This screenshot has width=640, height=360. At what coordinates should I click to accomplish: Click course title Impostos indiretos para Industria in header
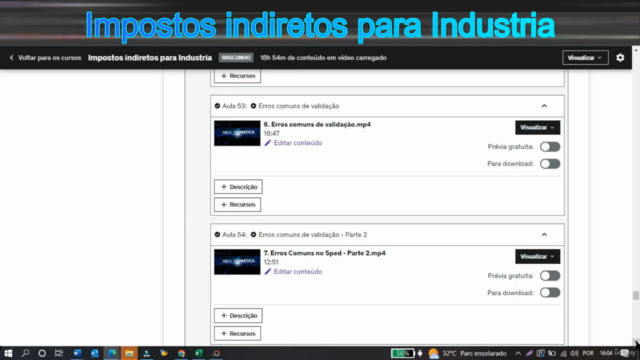[x=150, y=58]
